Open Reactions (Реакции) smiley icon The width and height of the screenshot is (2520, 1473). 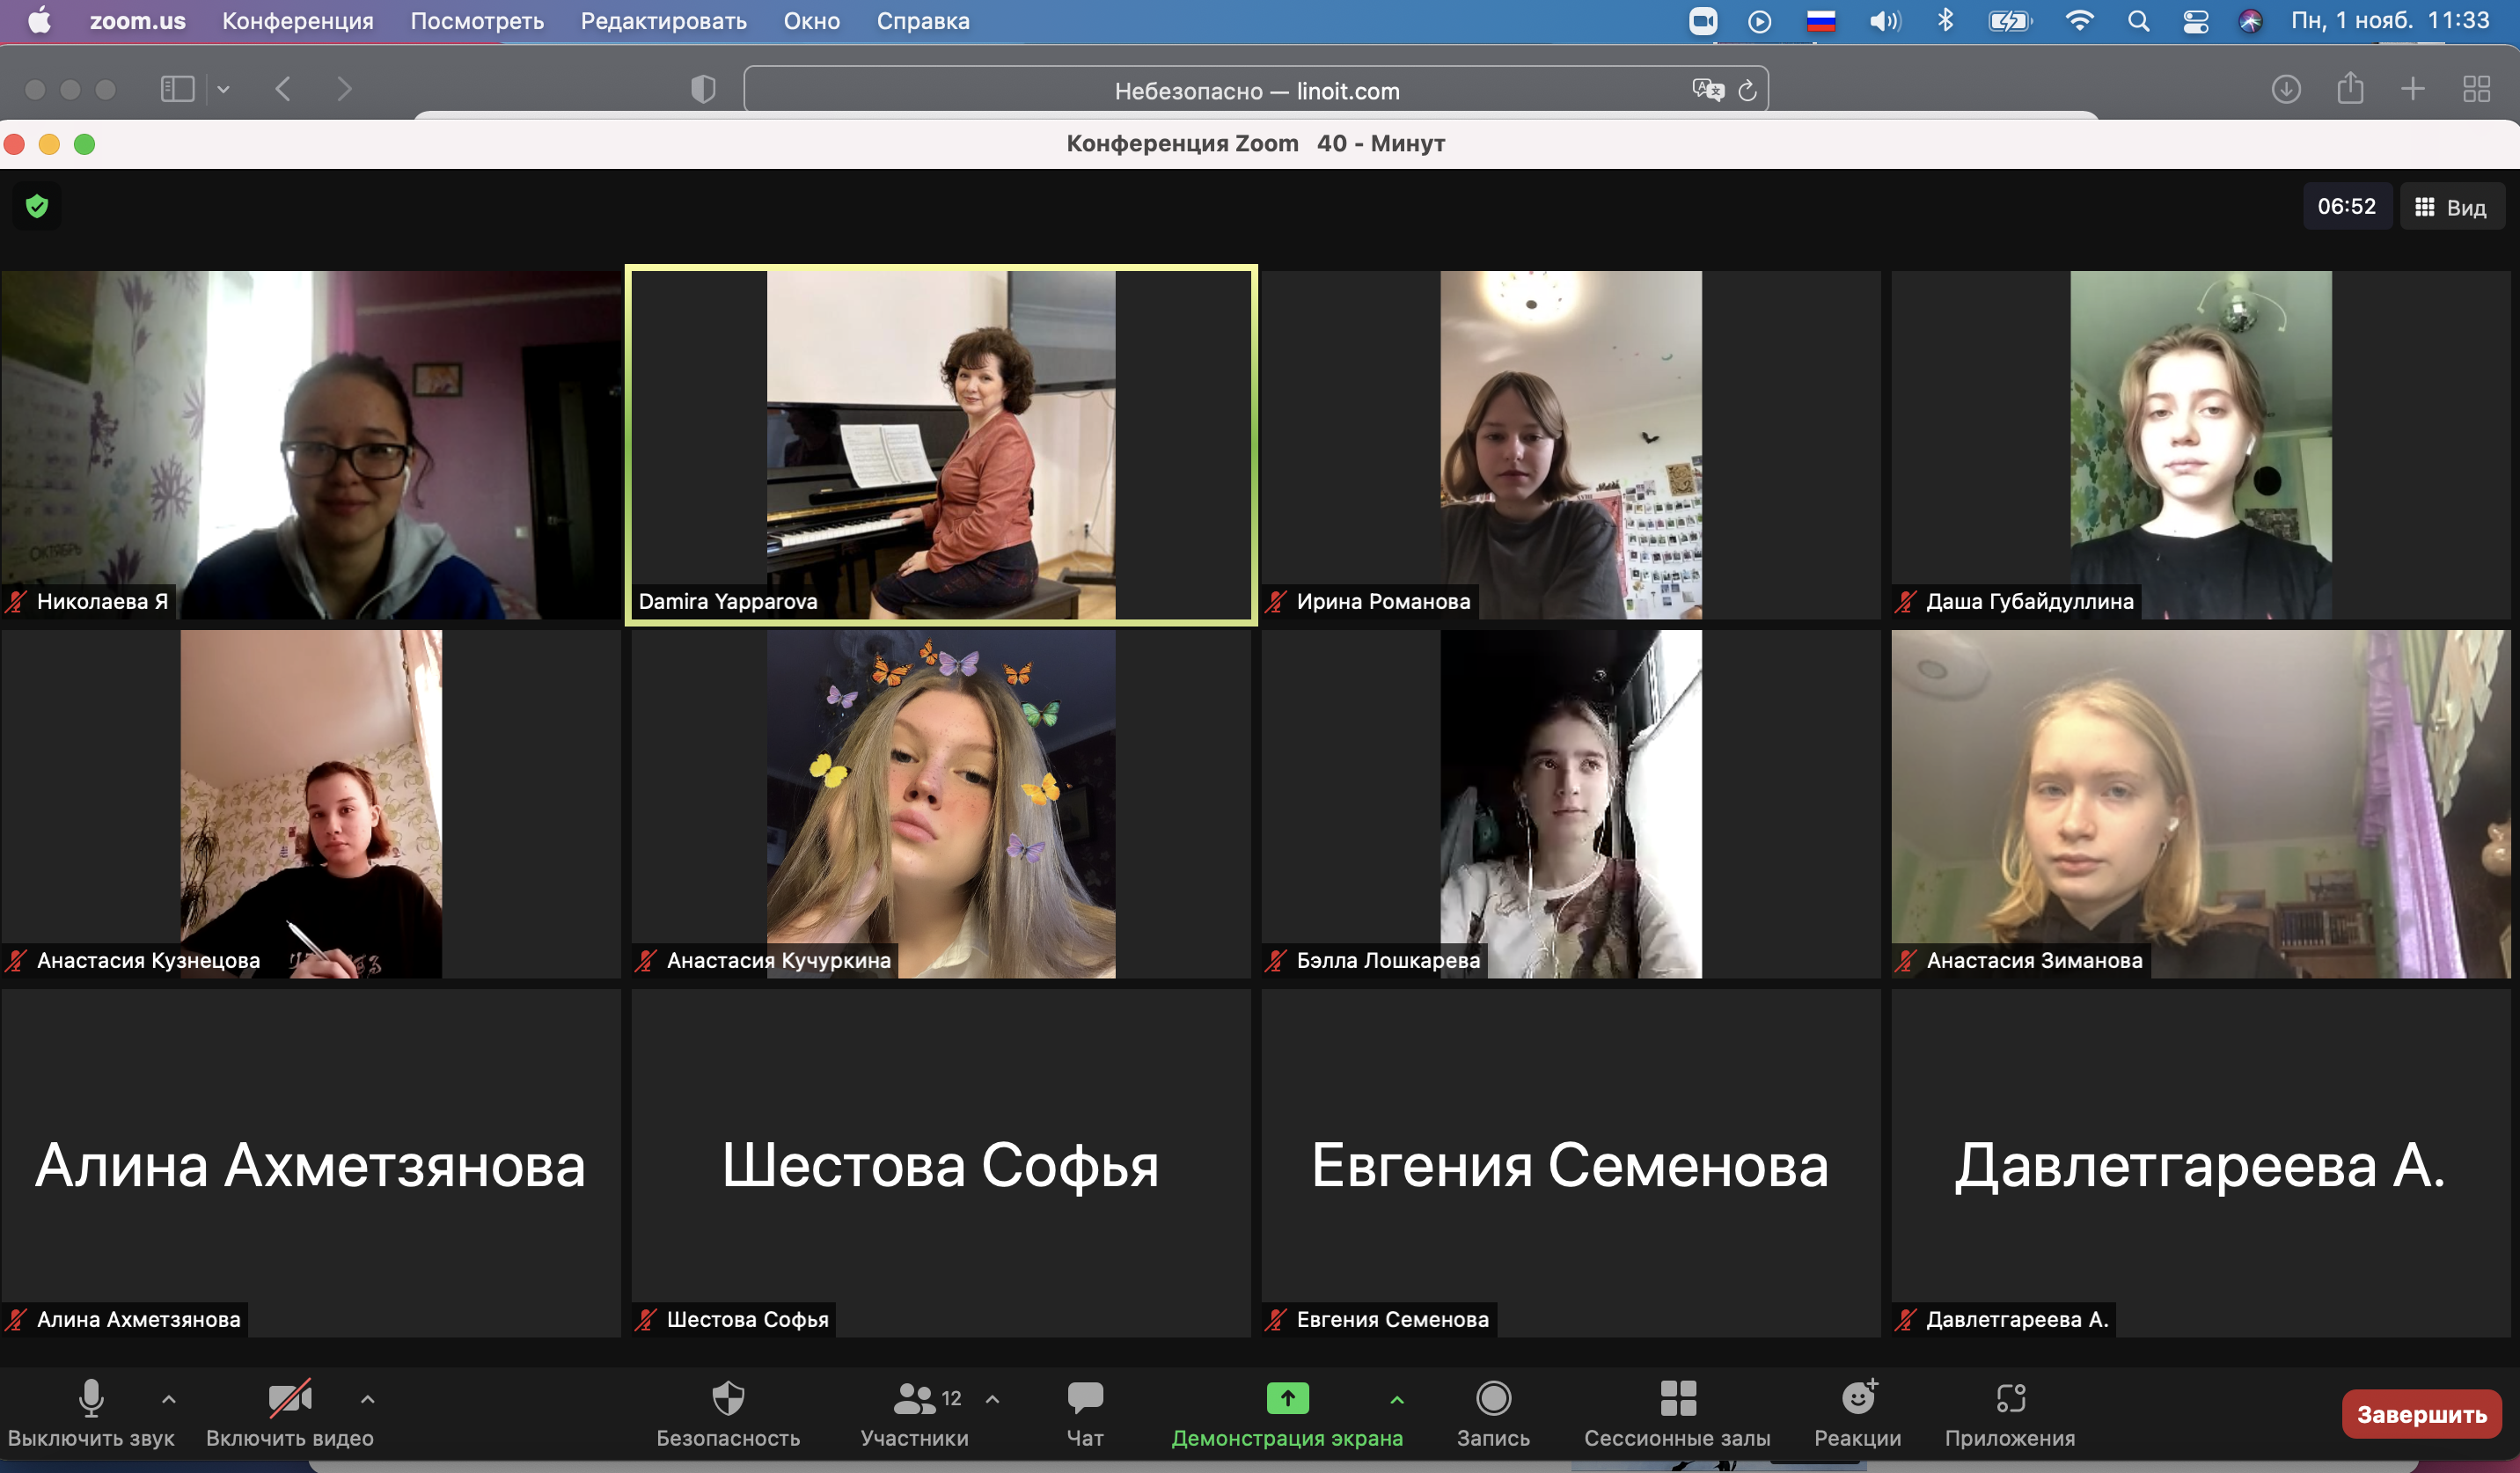(x=1857, y=1399)
